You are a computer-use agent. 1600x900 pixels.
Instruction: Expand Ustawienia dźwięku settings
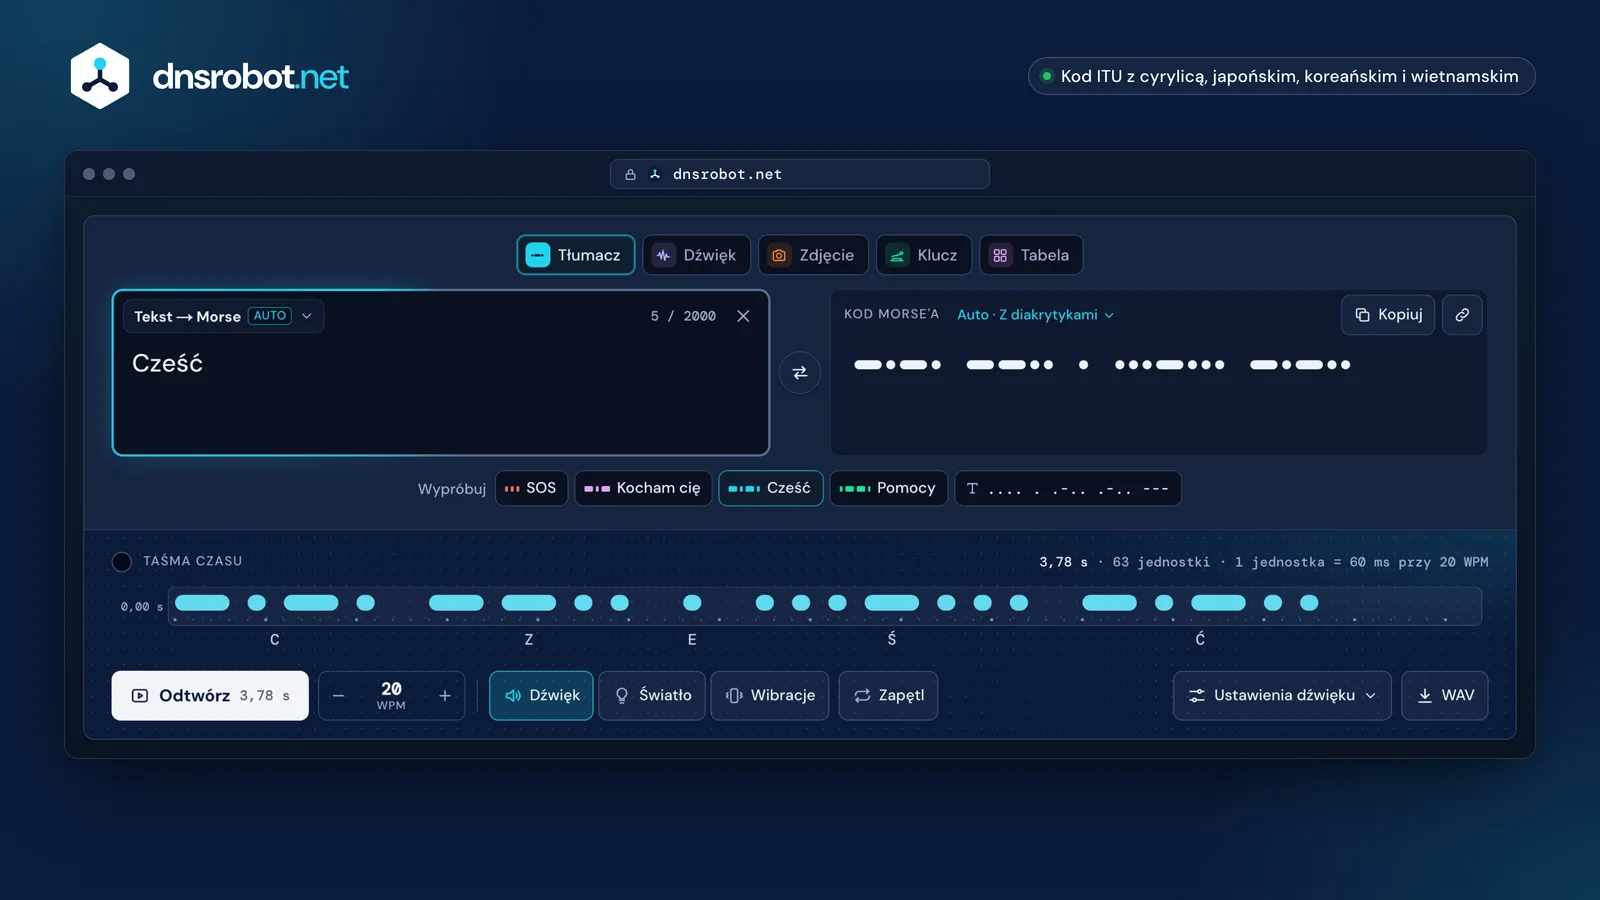click(1282, 696)
